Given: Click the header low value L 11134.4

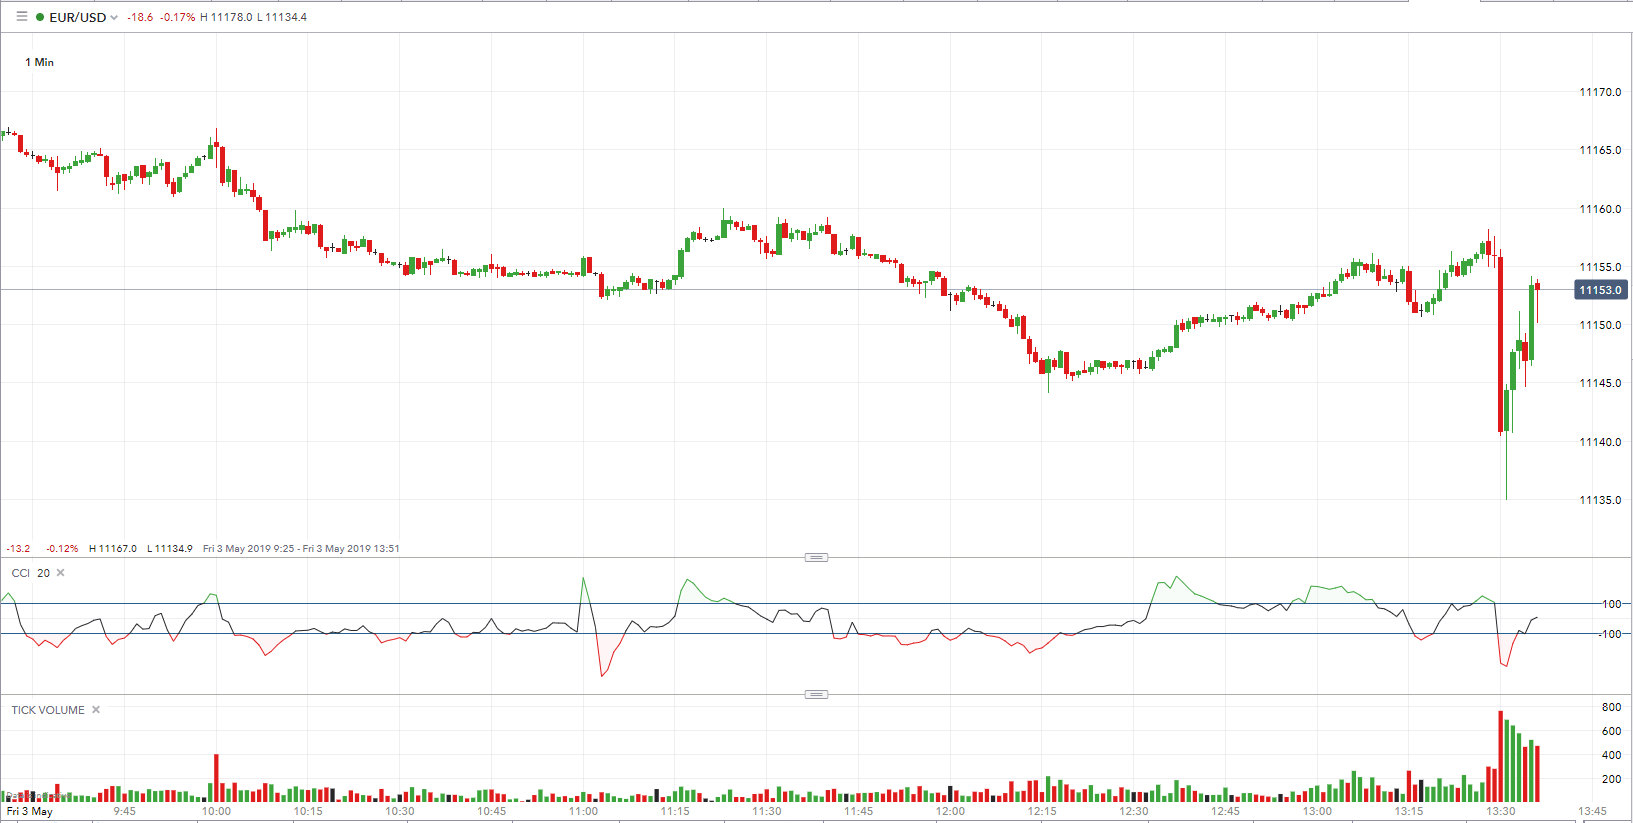Looking at the screenshot, I should point(282,17).
